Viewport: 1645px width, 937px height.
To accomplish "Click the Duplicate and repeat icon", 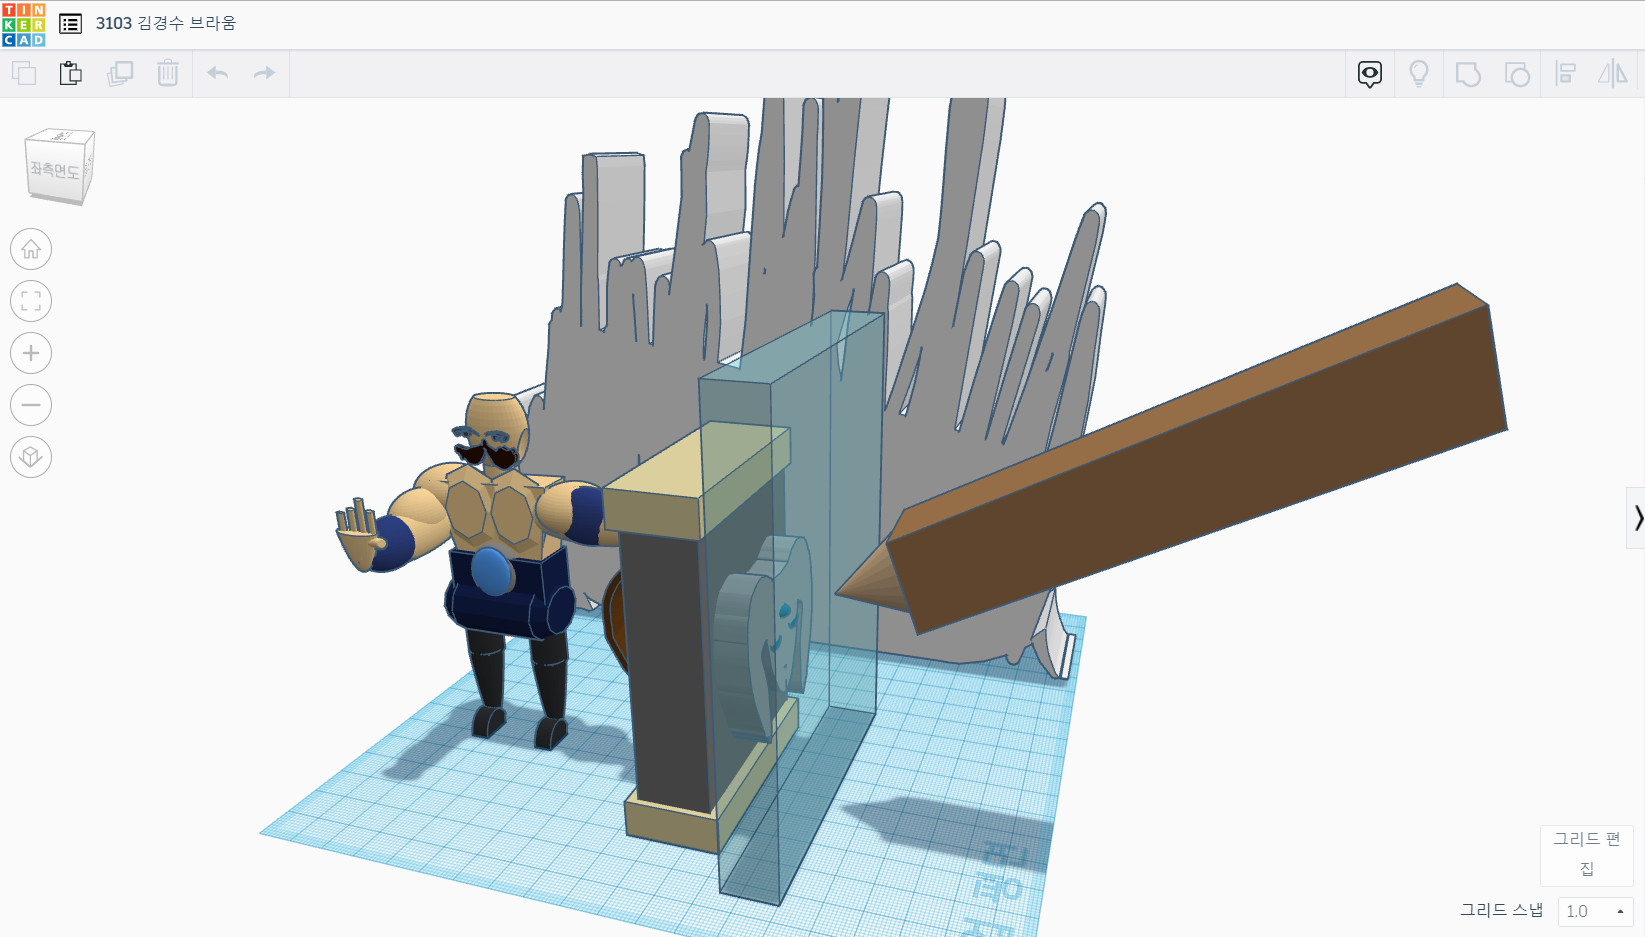I will point(120,73).
